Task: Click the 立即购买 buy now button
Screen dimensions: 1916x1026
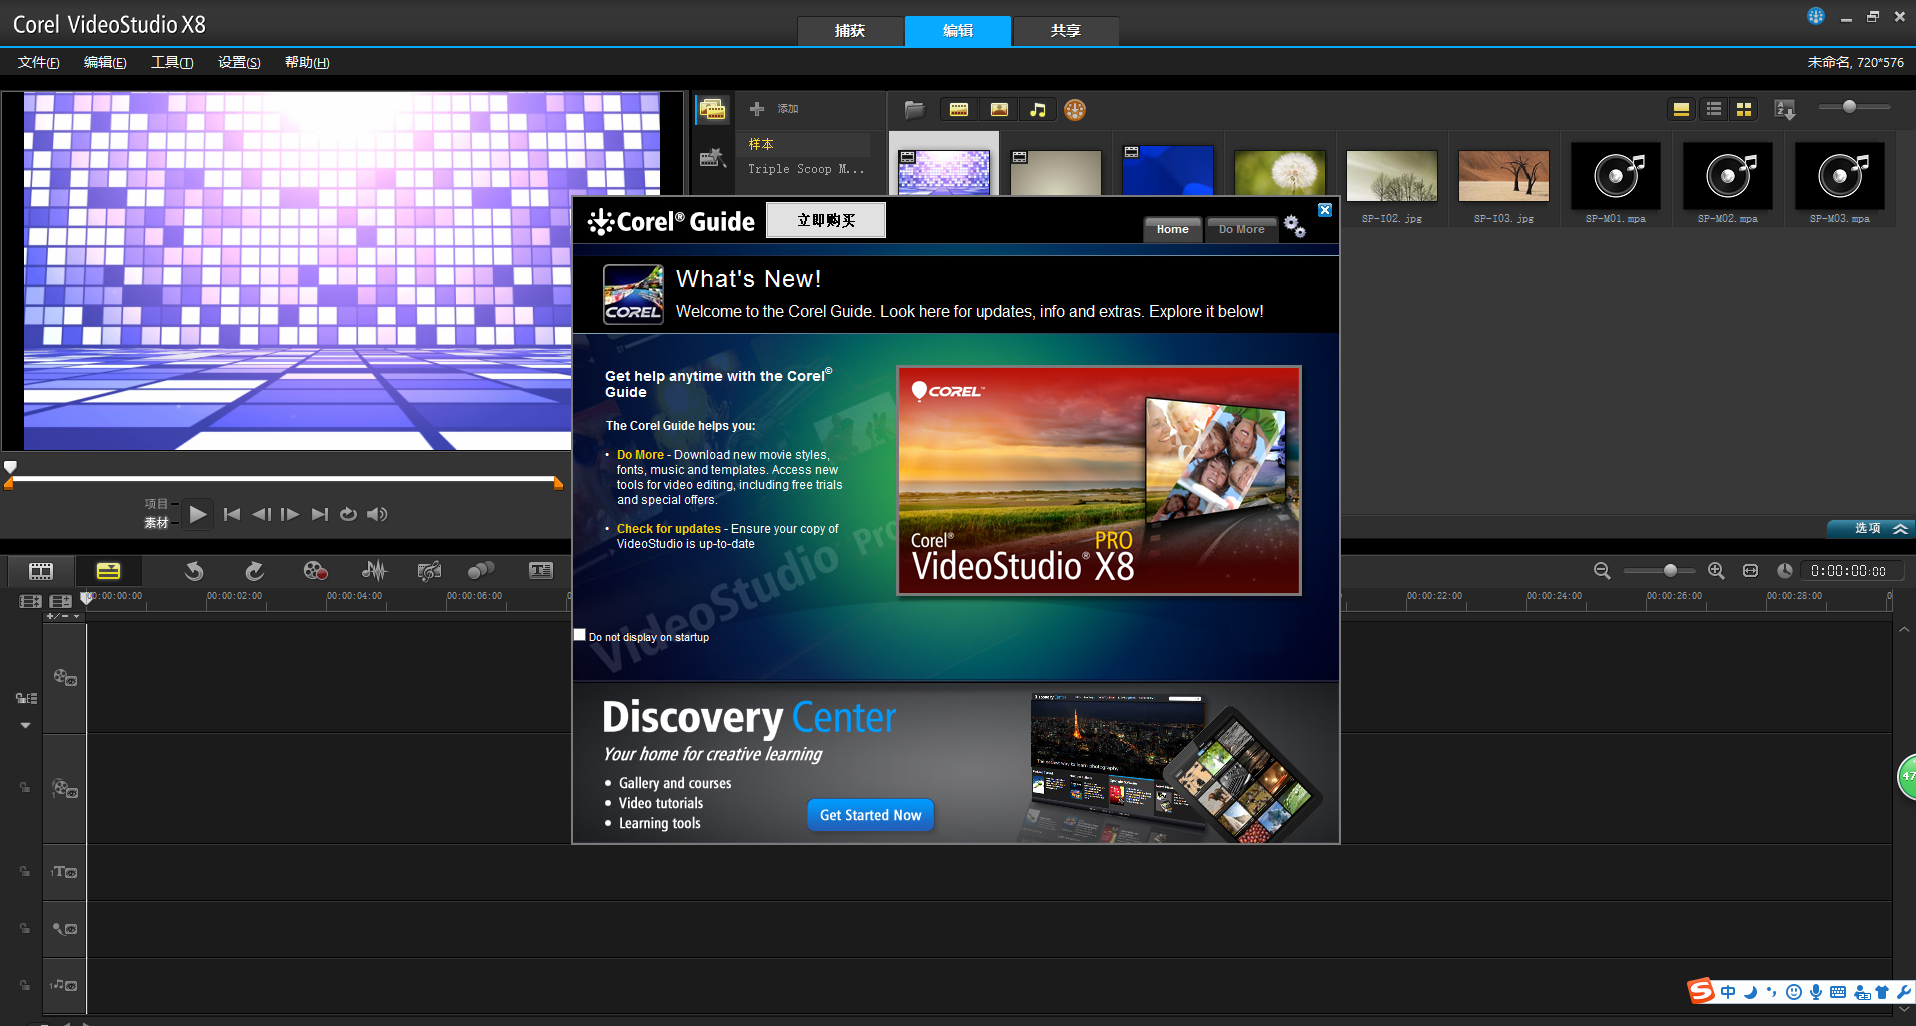Action: coord(826,220)
